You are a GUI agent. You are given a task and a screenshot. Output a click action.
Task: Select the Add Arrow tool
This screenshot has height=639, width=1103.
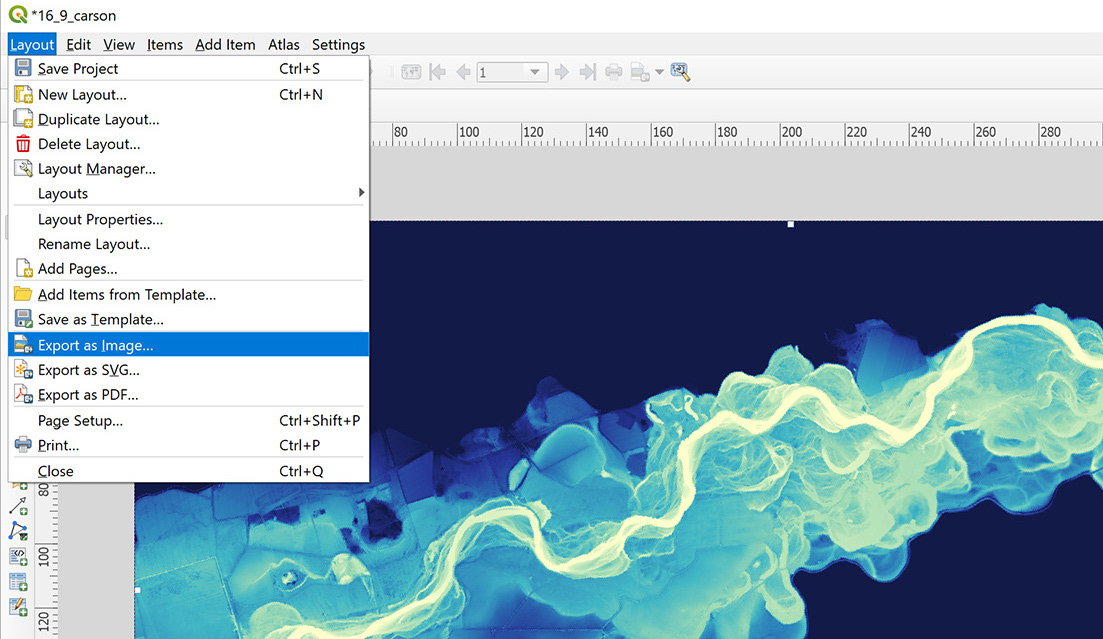coord(18,506)
